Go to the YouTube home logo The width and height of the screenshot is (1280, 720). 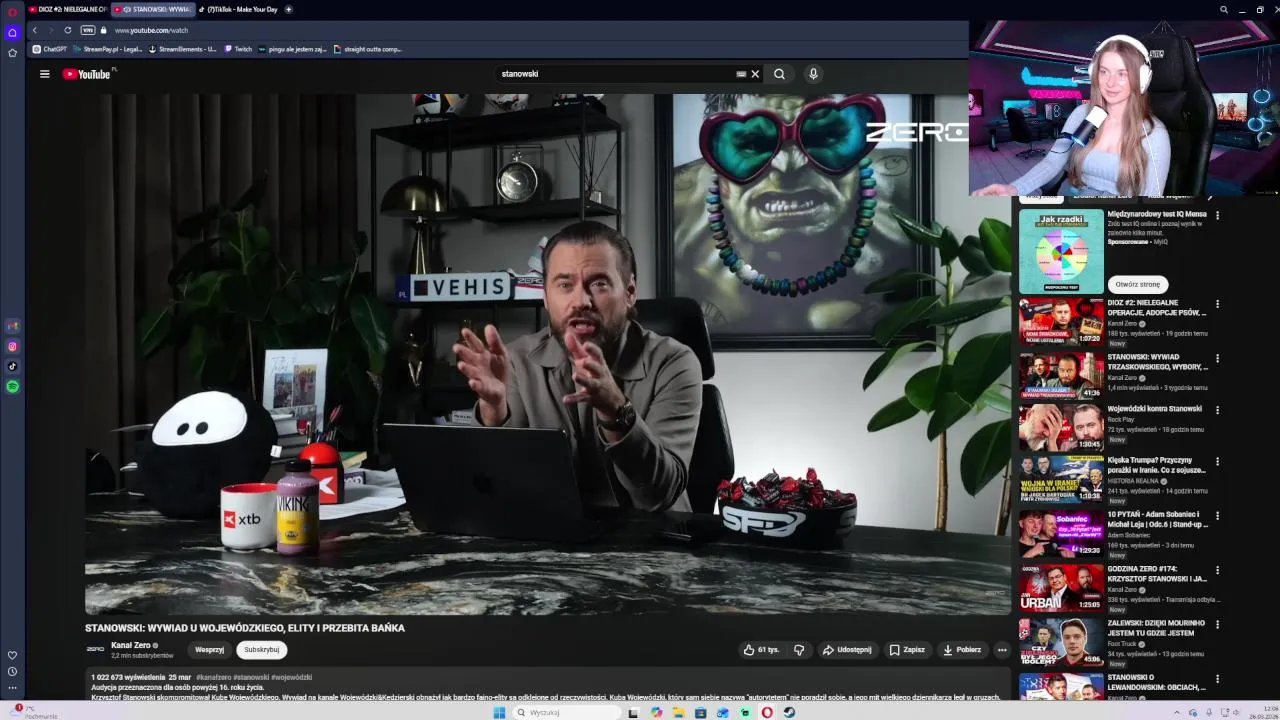click(x=87, y=74)
